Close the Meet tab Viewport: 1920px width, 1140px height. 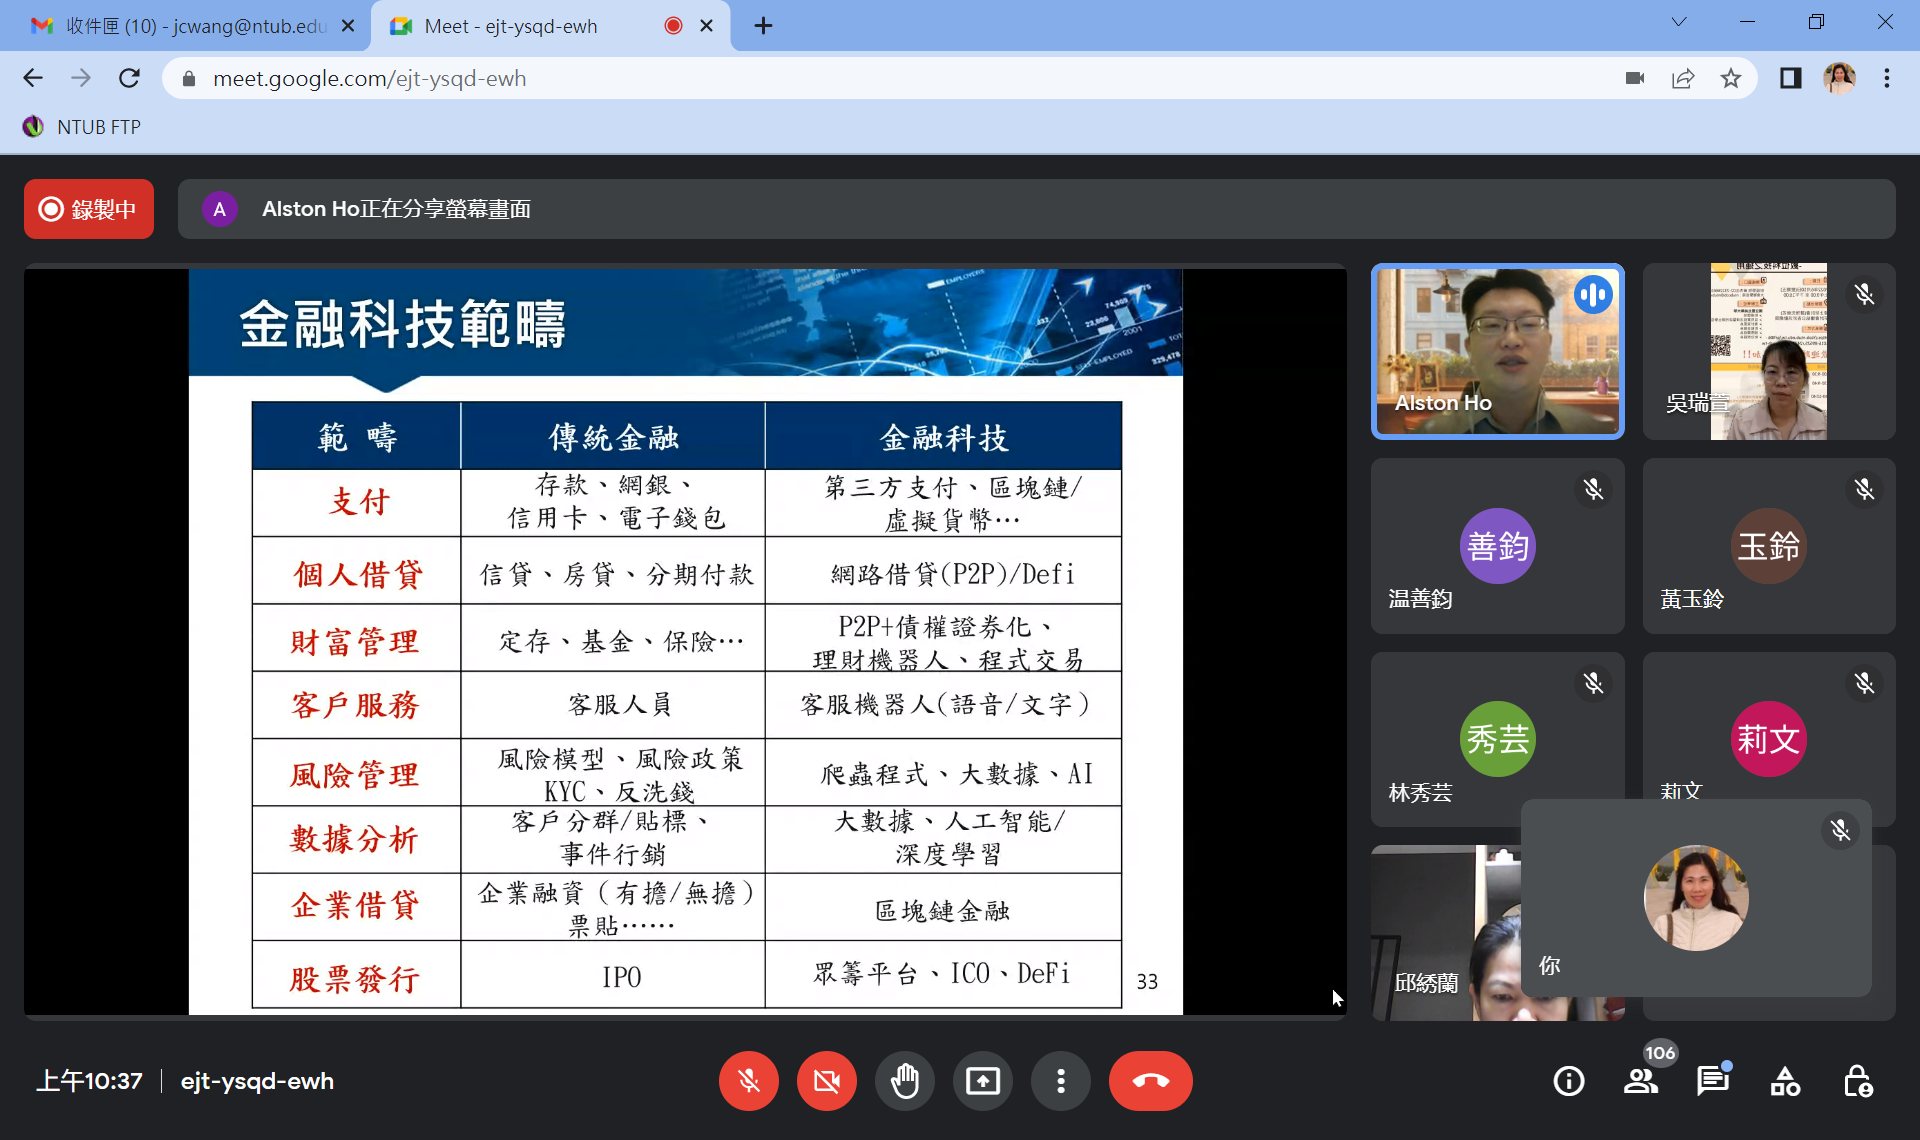[x=706, y=26]
